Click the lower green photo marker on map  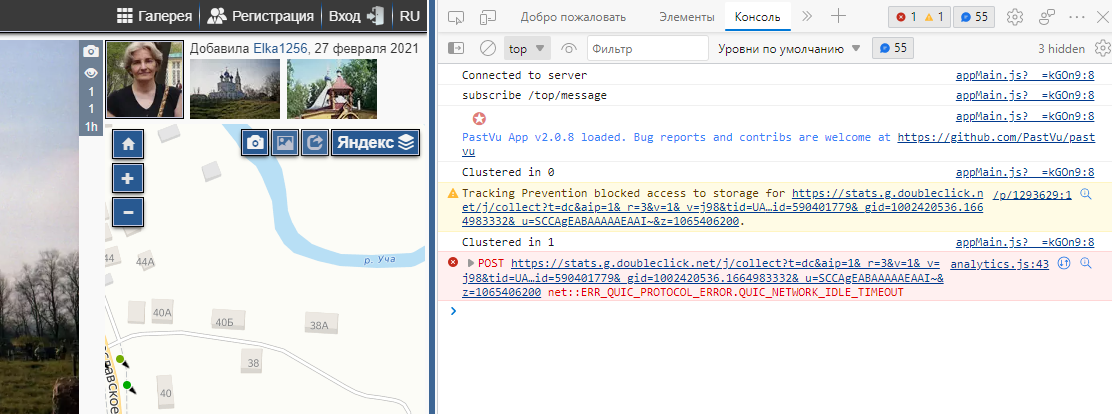[127, 385]
